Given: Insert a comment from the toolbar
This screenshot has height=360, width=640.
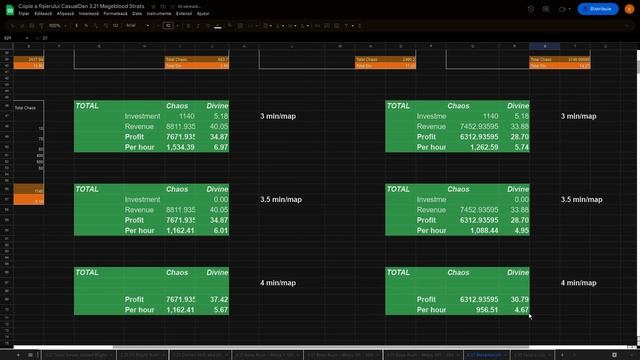Looking at the screenshot, I should coord(327,26).
